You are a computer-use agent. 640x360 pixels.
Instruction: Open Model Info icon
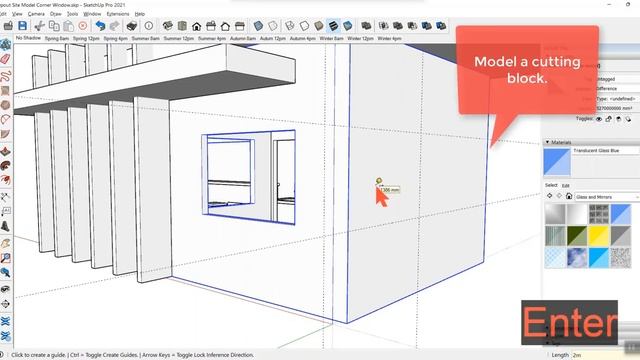149,26
